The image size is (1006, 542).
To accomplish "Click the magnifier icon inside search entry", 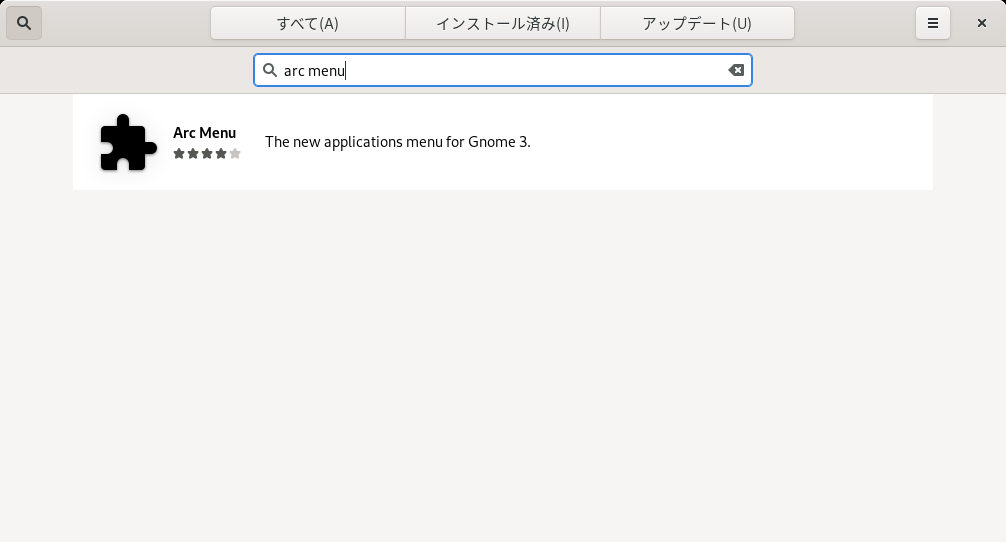I will (x=270, y=70).
